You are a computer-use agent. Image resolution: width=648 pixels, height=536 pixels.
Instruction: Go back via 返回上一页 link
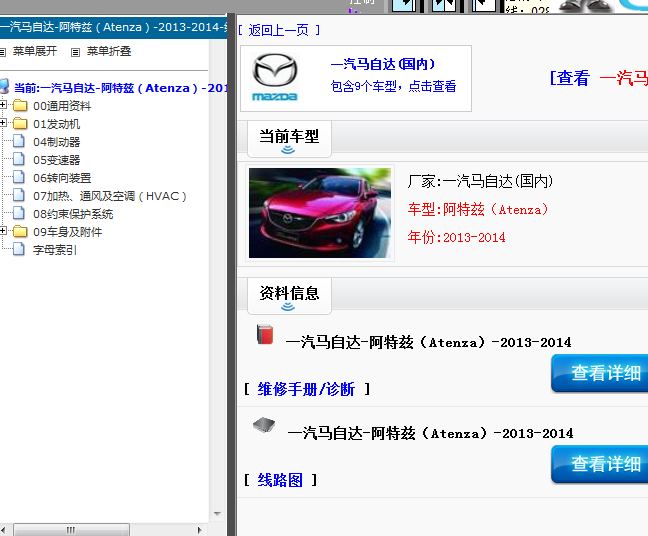click(x=279, y=30)
